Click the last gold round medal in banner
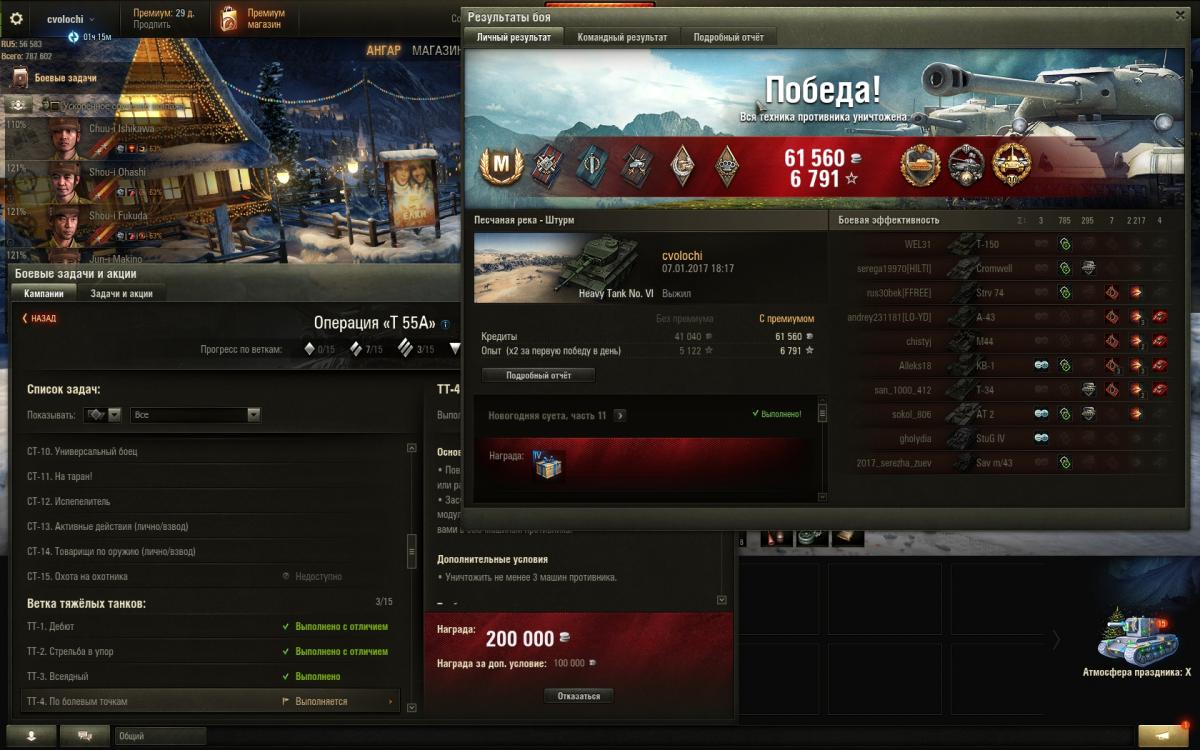1200x750 pixels. 1011,164
